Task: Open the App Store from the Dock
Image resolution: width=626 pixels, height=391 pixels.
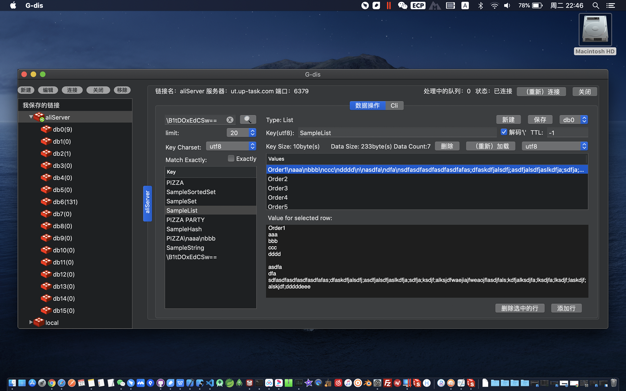Action: (x=32, y=383)
